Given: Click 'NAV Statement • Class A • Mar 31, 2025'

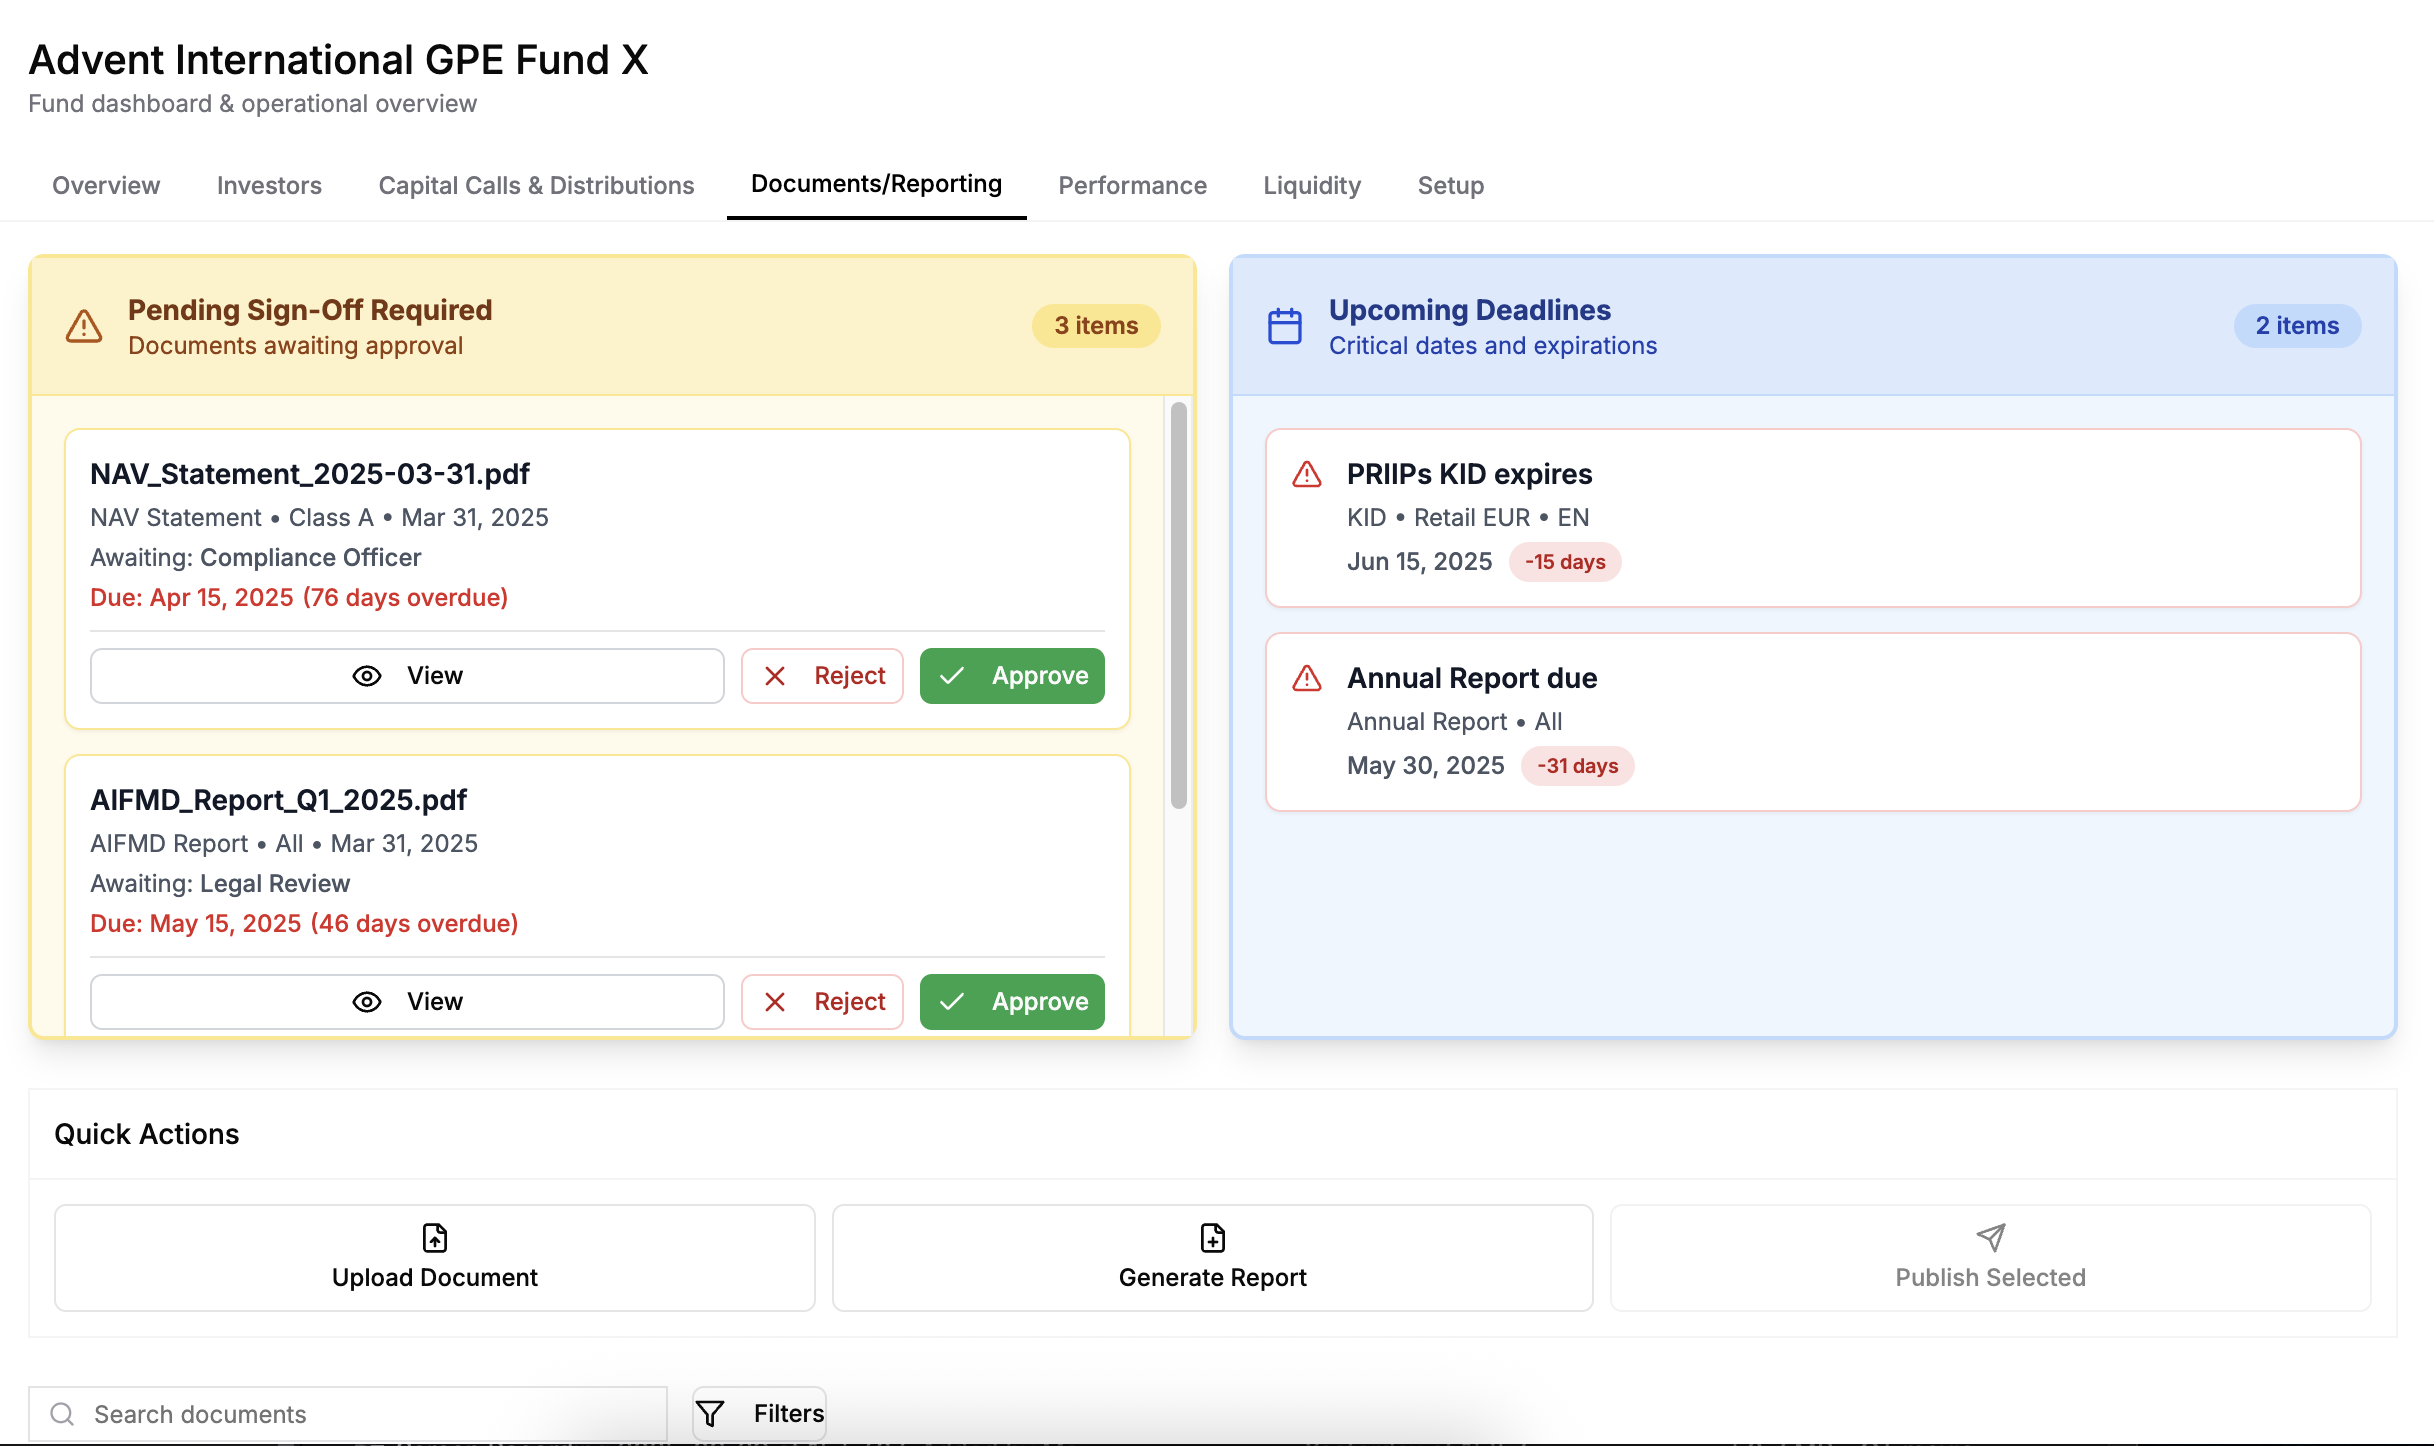Looking at the screenshot, I should pos(319,518).
